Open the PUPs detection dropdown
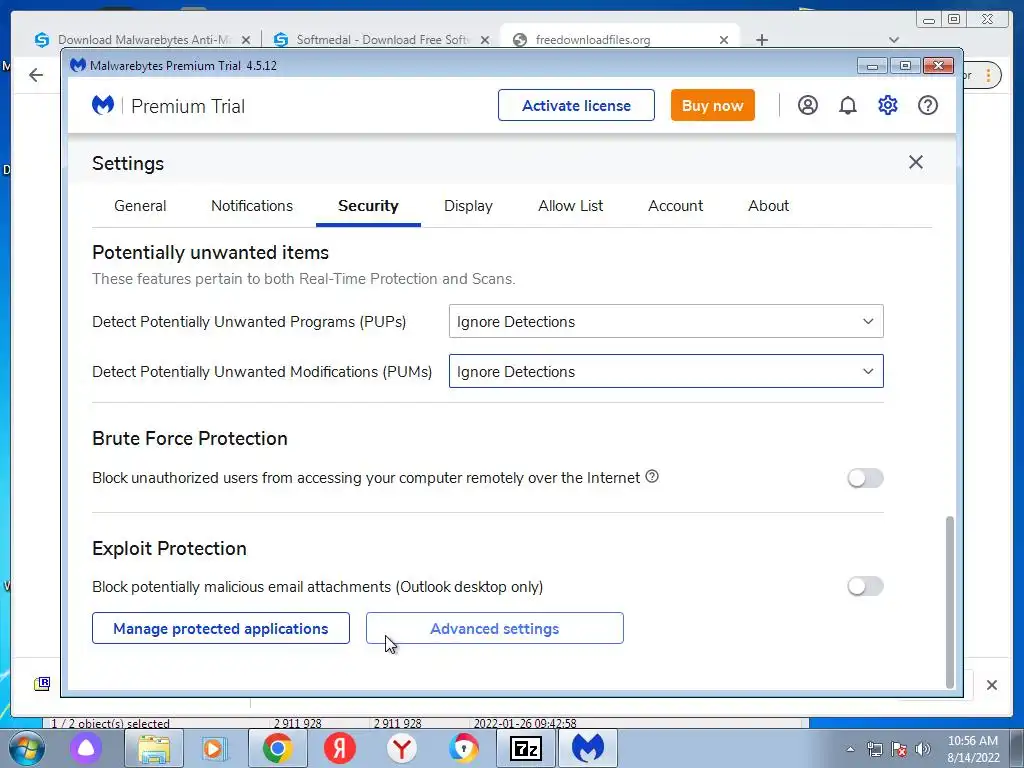The height and width of the screenshot is (768, 1024). pyautogui.click(x=666, y=321)
